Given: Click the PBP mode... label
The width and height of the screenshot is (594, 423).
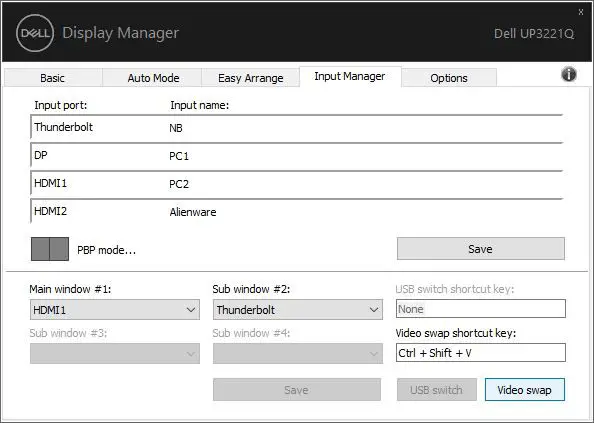Looking at the screenshot, I should [106, 250].
